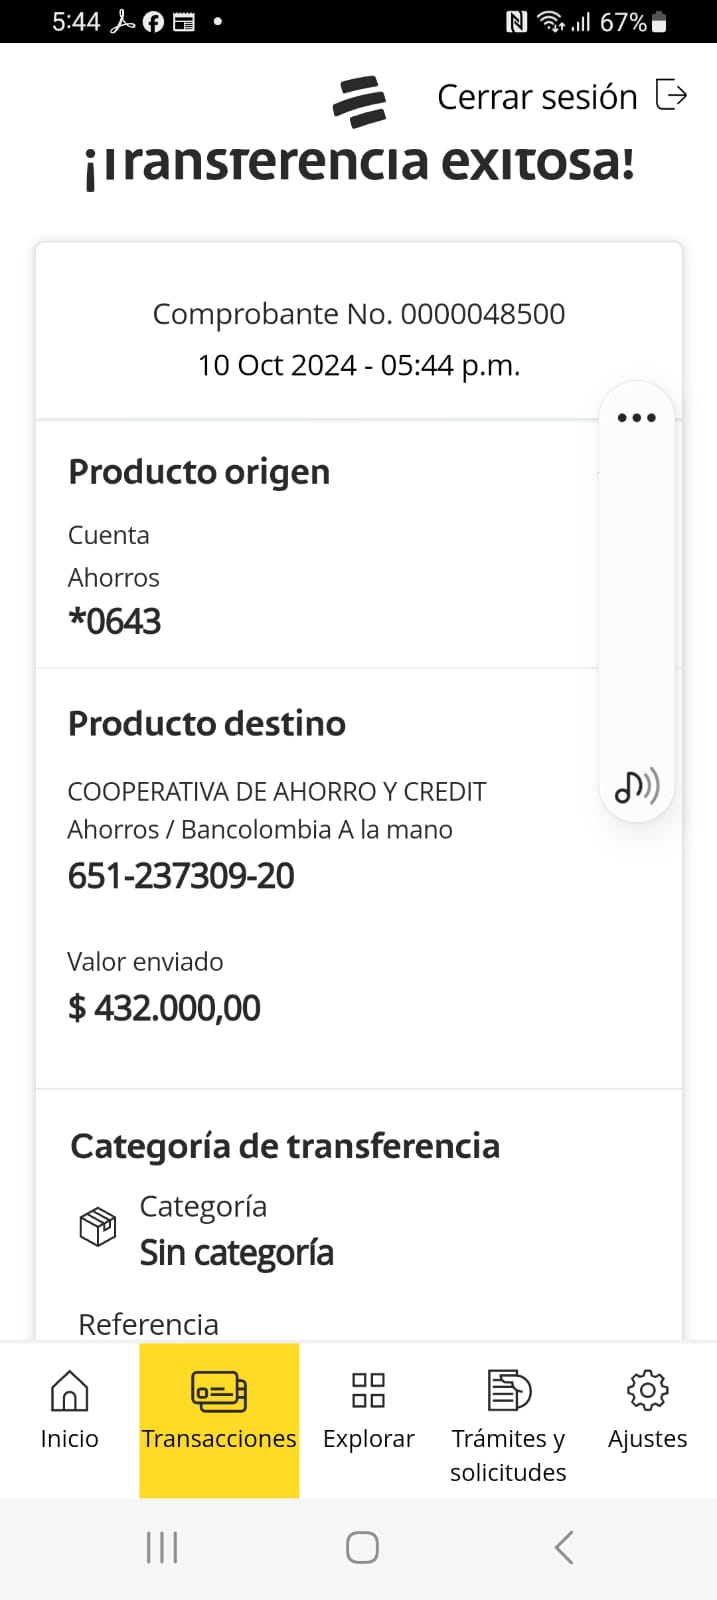Tap the Inicio home icon
The image size is (717, 1600).
click(69, 1390)
